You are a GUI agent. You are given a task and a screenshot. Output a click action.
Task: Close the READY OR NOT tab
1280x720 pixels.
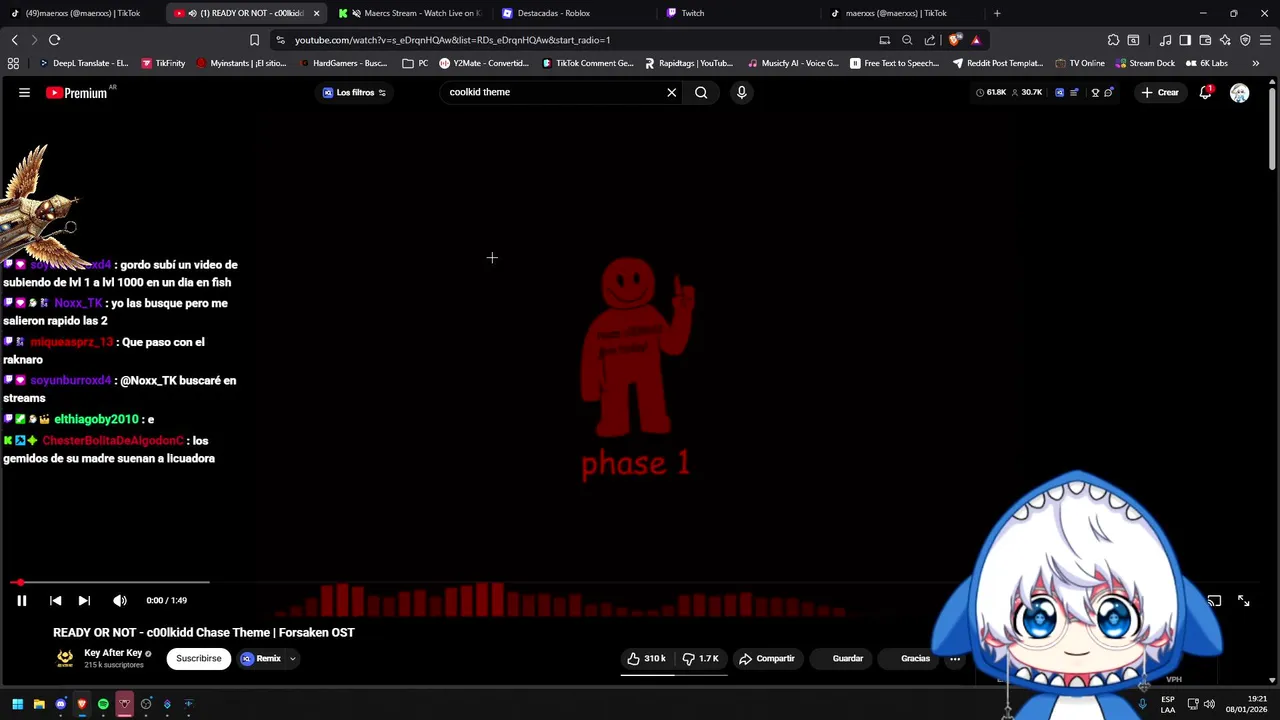coord(316,13)
